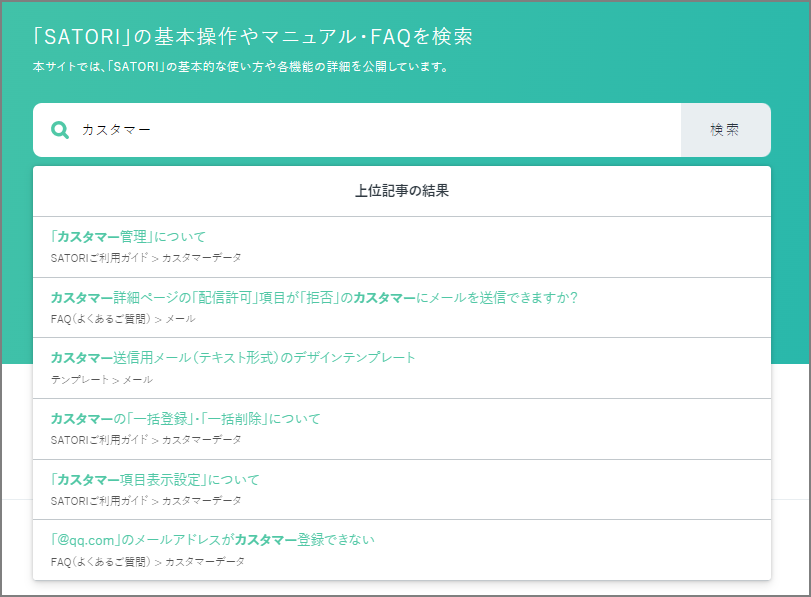
Task: Open カスタマーの「一括登録」・「一括削除」について result
Action: point(185,419)
